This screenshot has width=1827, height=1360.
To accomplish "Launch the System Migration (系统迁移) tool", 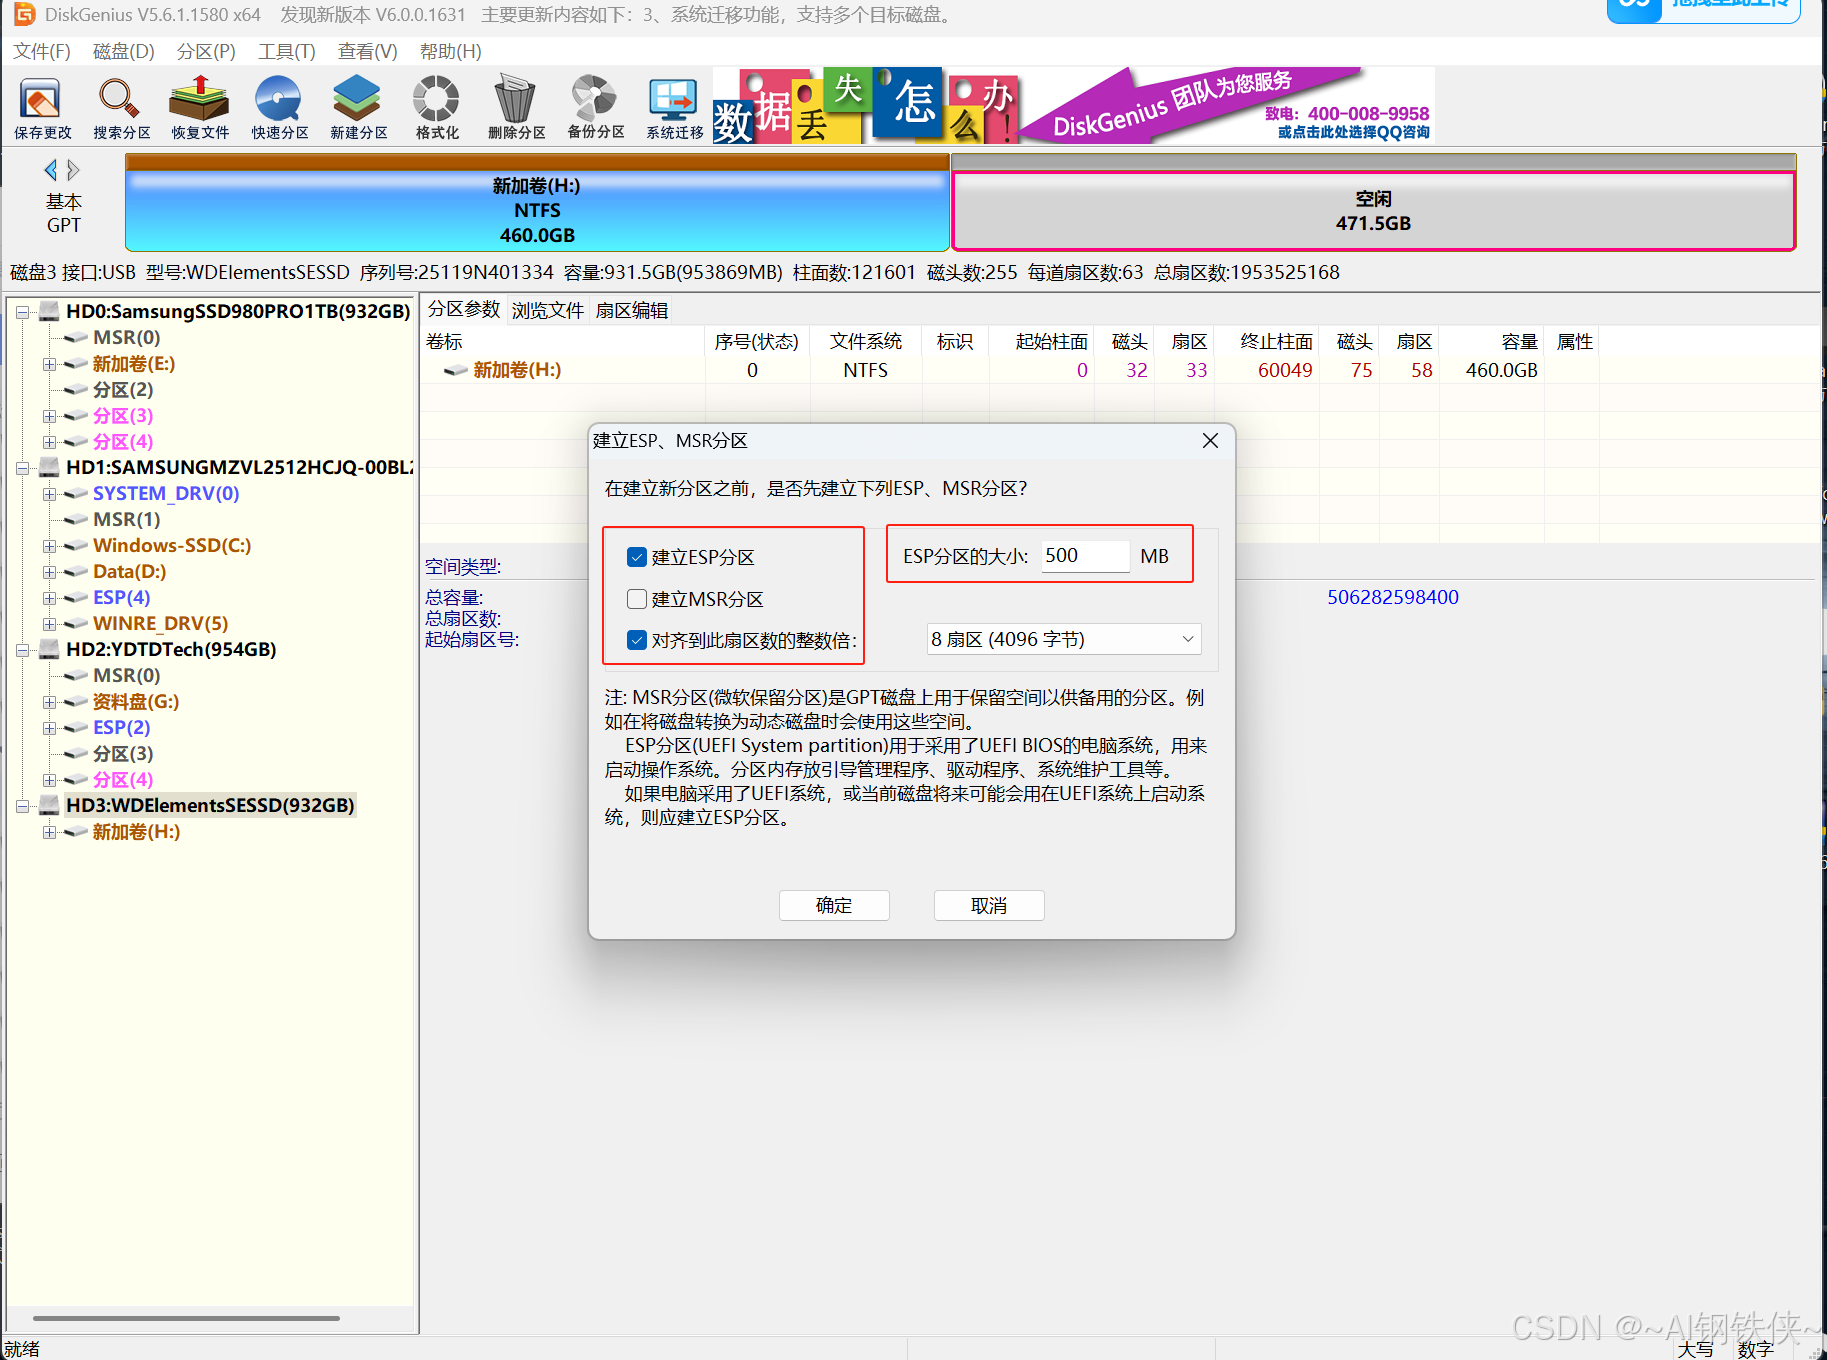I will [x=674, y=107].
